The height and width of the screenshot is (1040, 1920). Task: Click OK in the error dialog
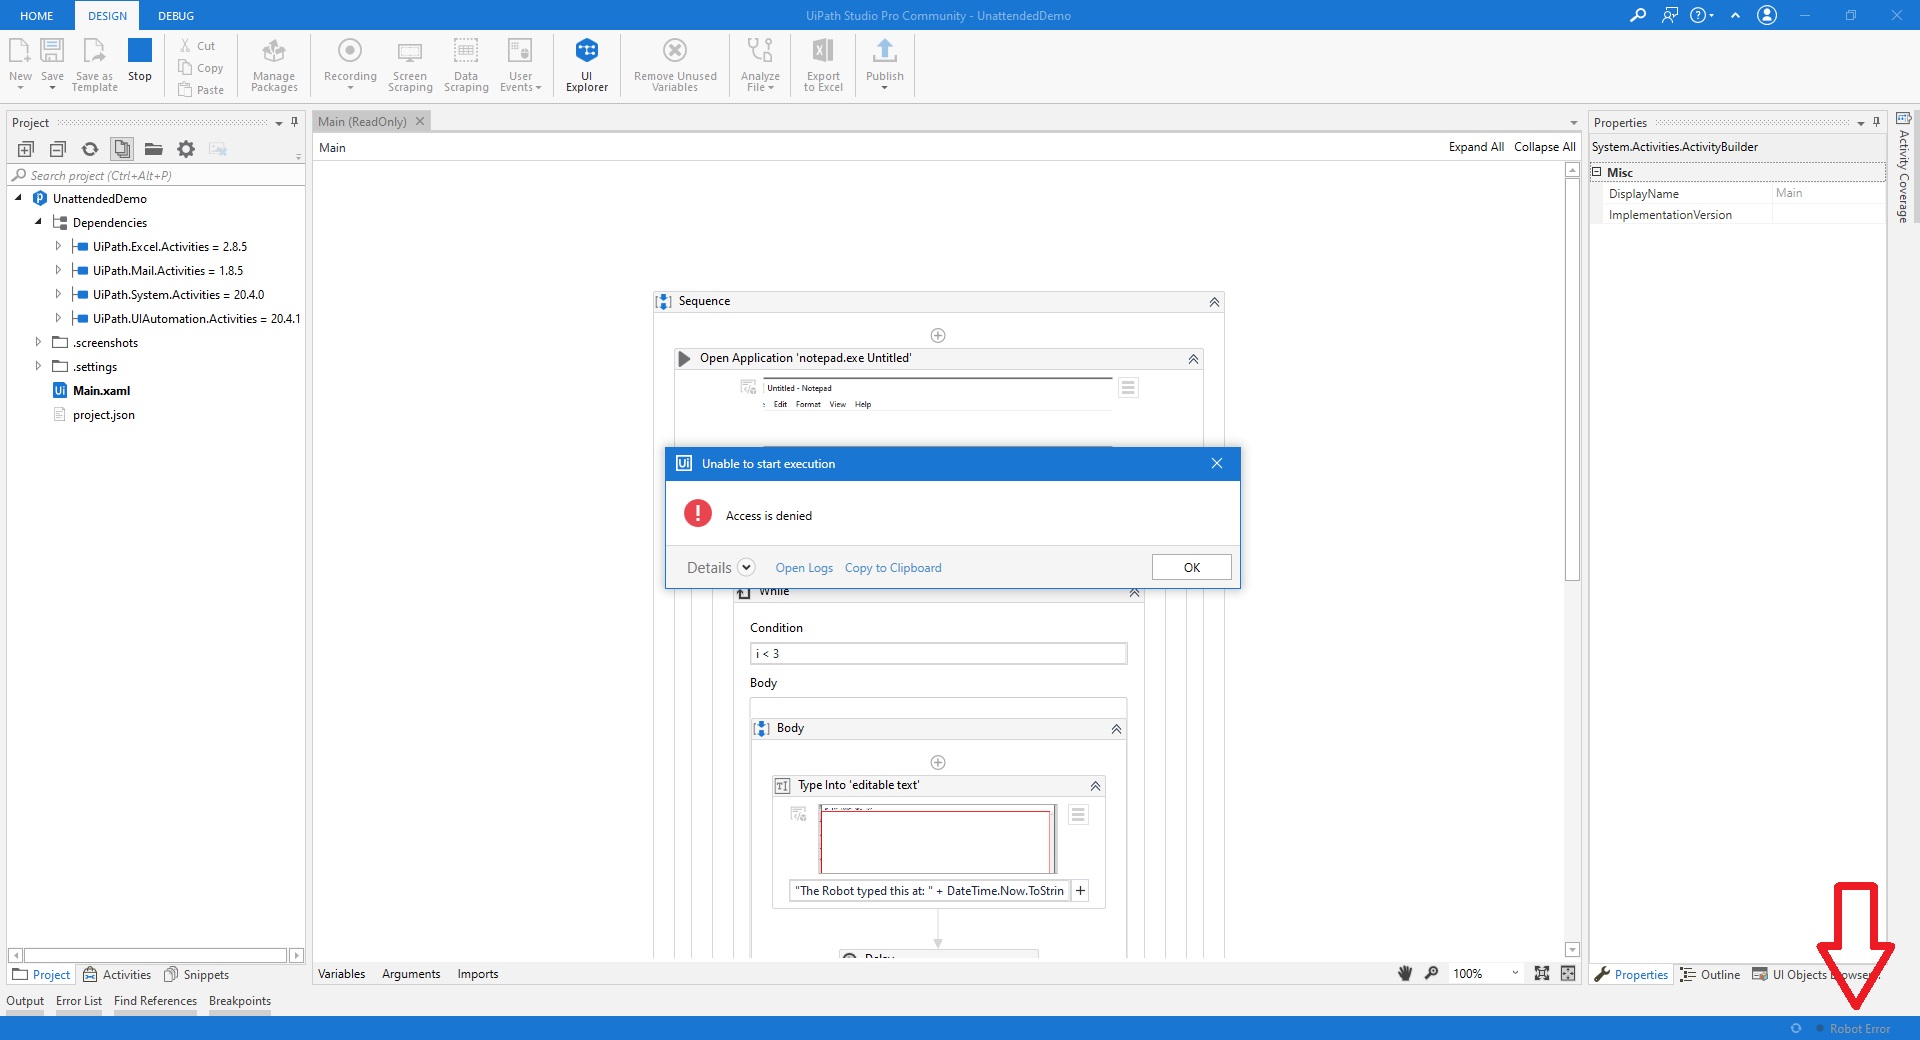pos(1191,567)
